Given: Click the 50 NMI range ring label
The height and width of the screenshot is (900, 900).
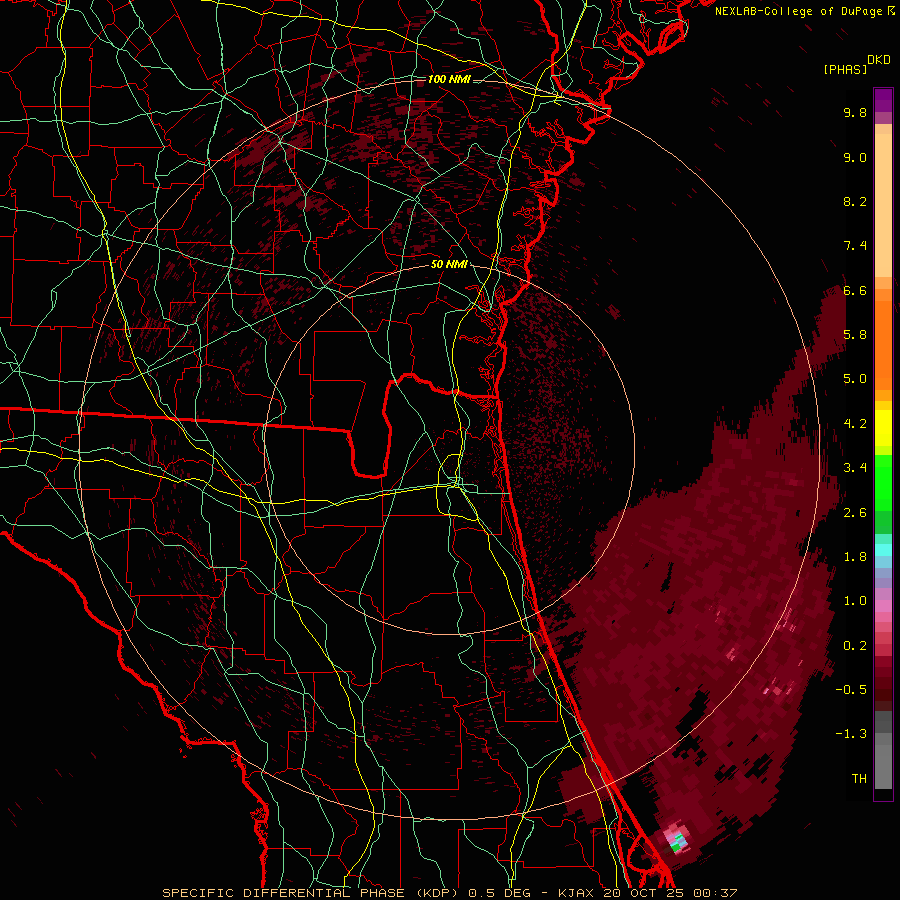Looking at the screenshot, I should (449, 265).
